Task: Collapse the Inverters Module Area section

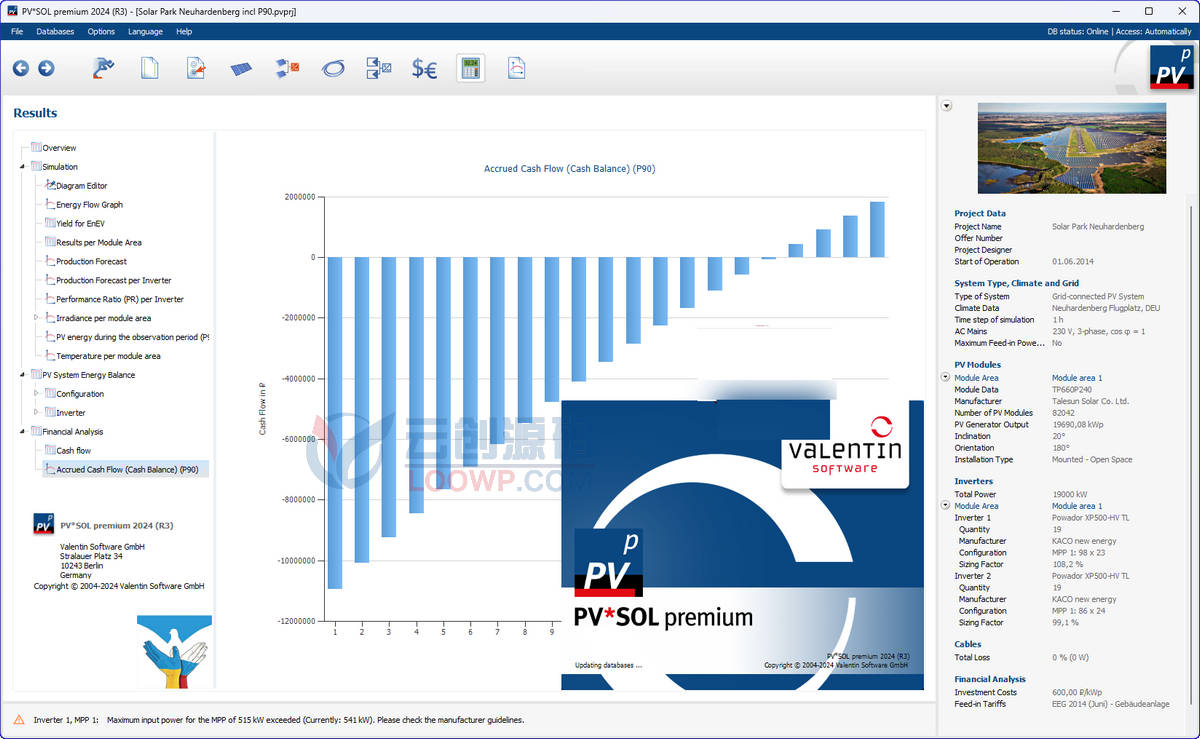Action: click(x=946, y=506)
